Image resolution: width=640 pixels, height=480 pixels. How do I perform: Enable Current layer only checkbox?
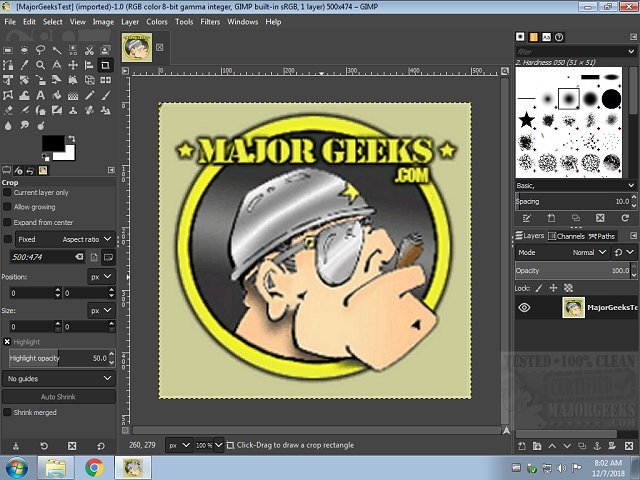tap(8, 192)
